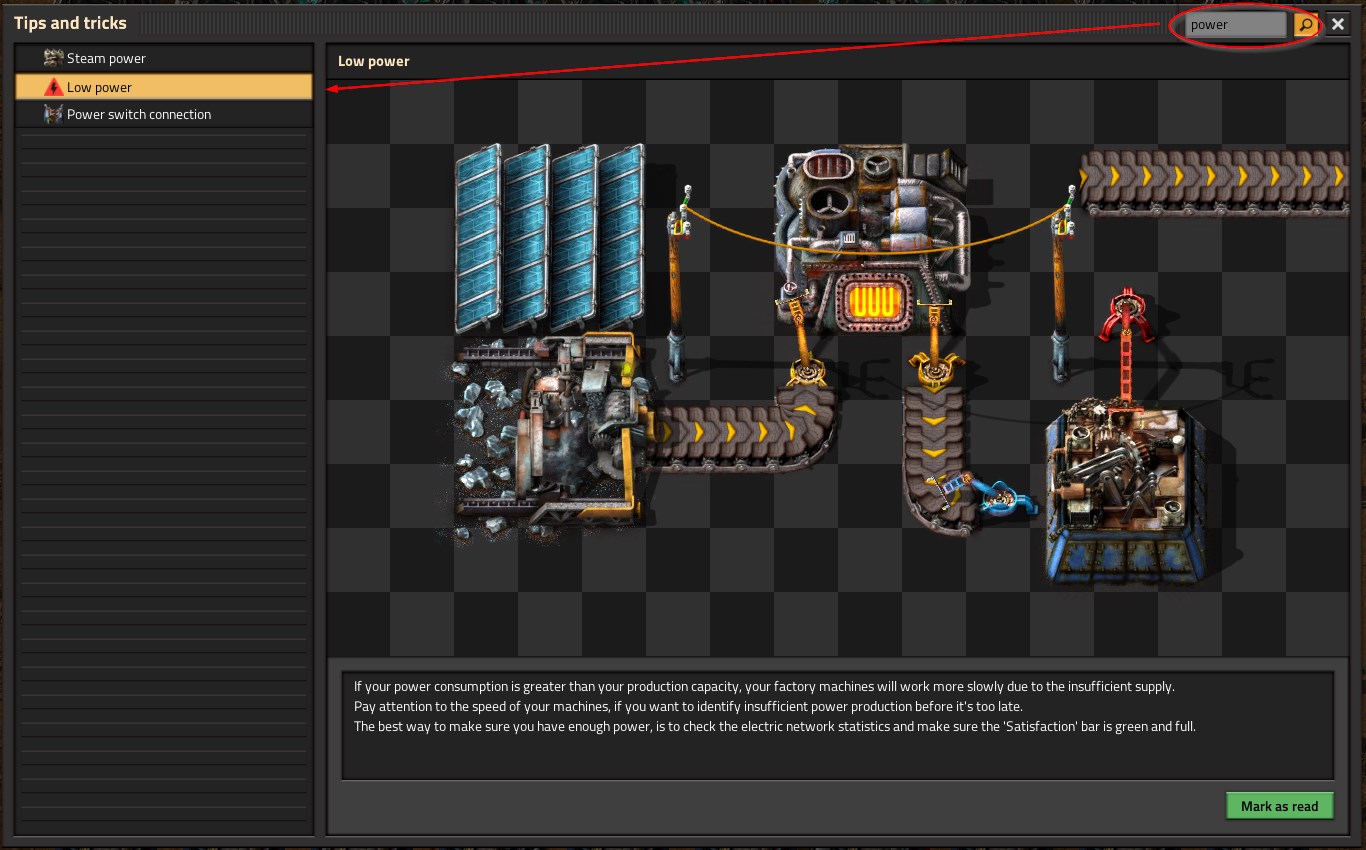Focus the search field containing 'power'
The height and width of the screenshot is (850, 1366).
coord(1236,25)
